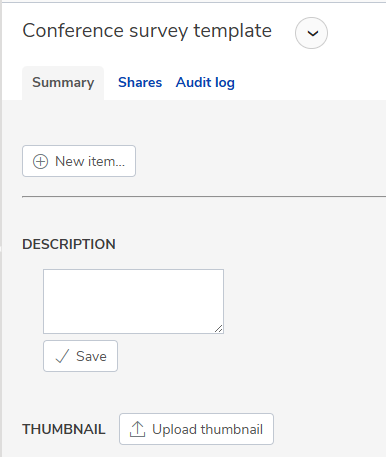Expand the chevron menu beside the title
Image resolution: width=386 pixels, height=457 pixels.
click(311, 33)
